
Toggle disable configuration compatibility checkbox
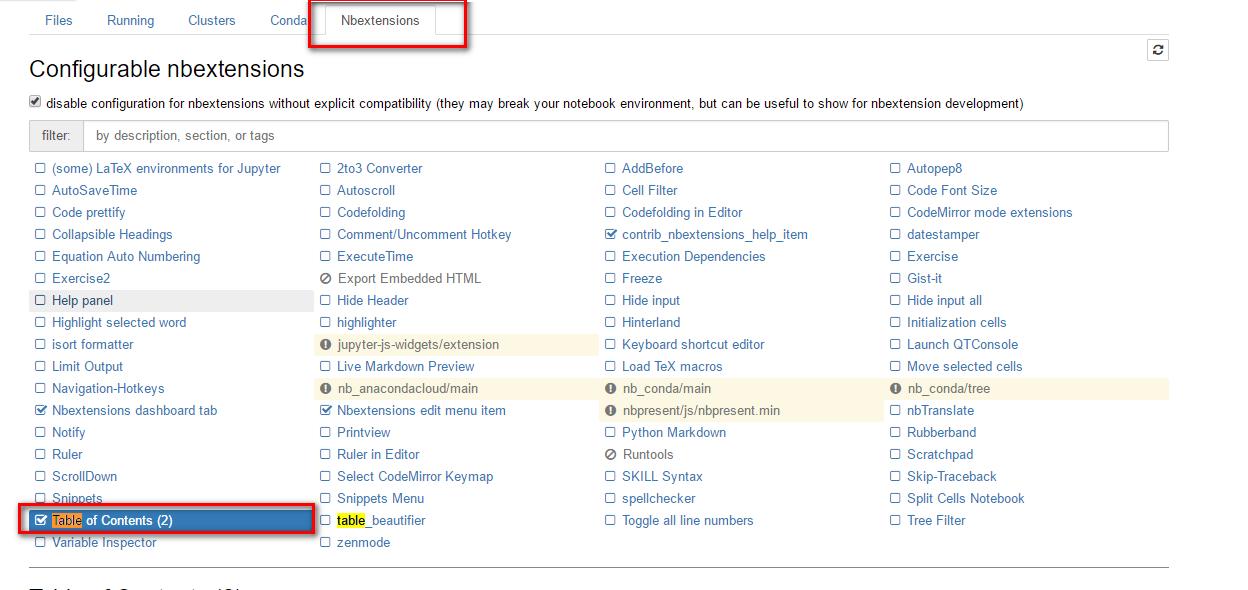pos(35,102)
